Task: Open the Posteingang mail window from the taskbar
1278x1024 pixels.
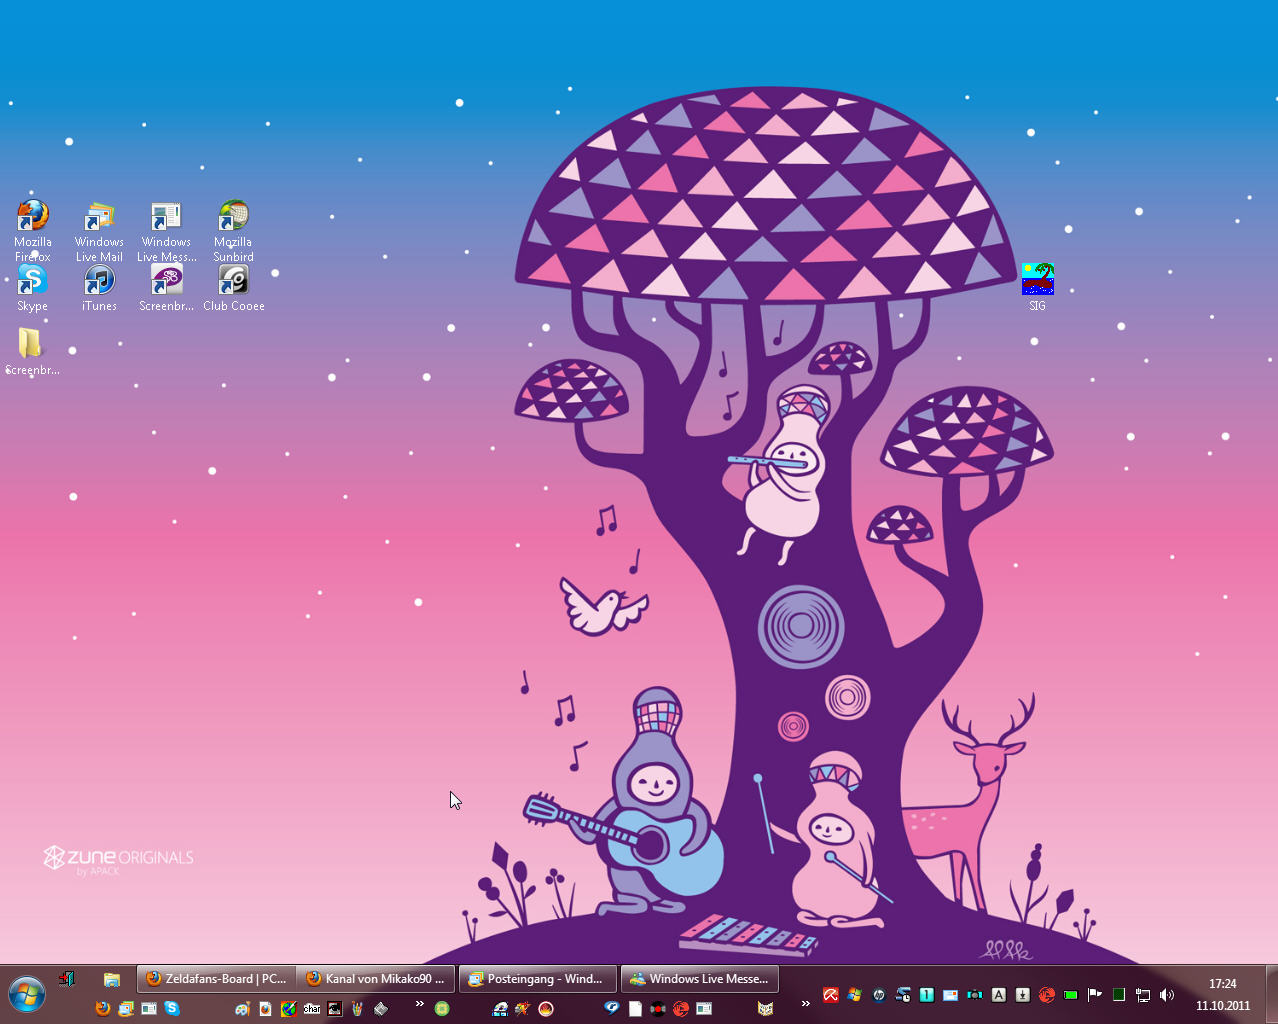Action: click(537, 979)
